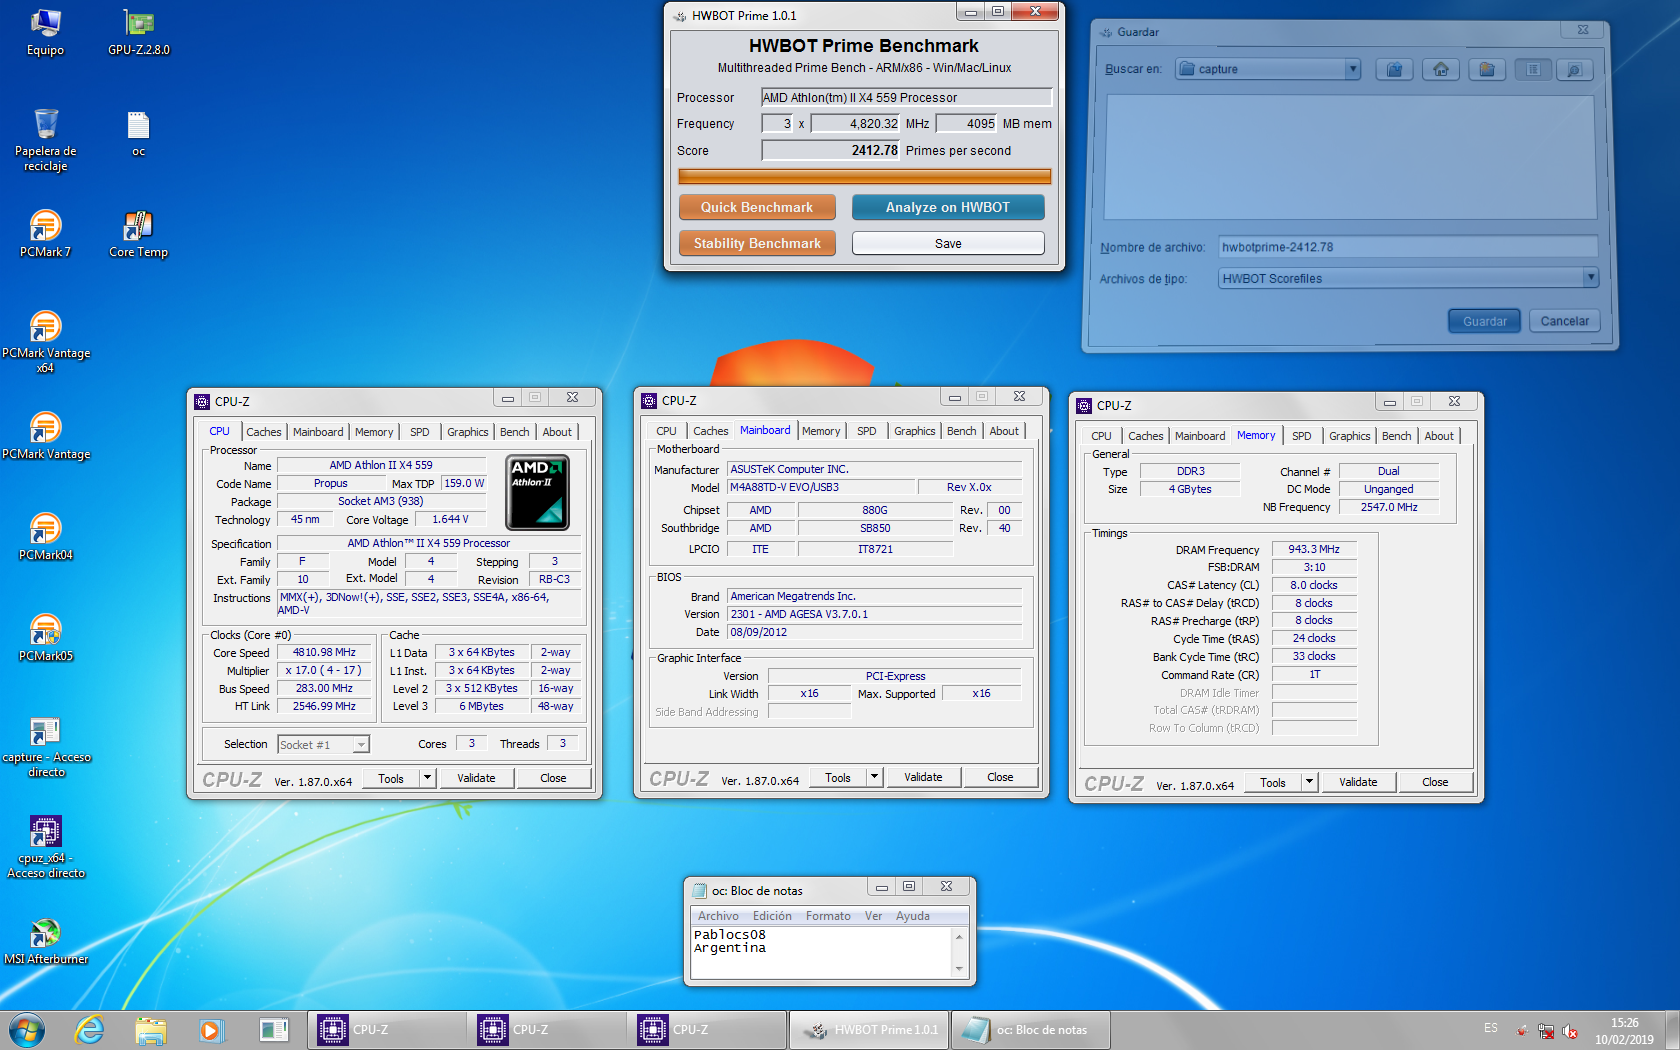Screen dimensions: 1680x1050
Task: Select the MSI Afterburner desktop icon
Action: tap(46, 942)
